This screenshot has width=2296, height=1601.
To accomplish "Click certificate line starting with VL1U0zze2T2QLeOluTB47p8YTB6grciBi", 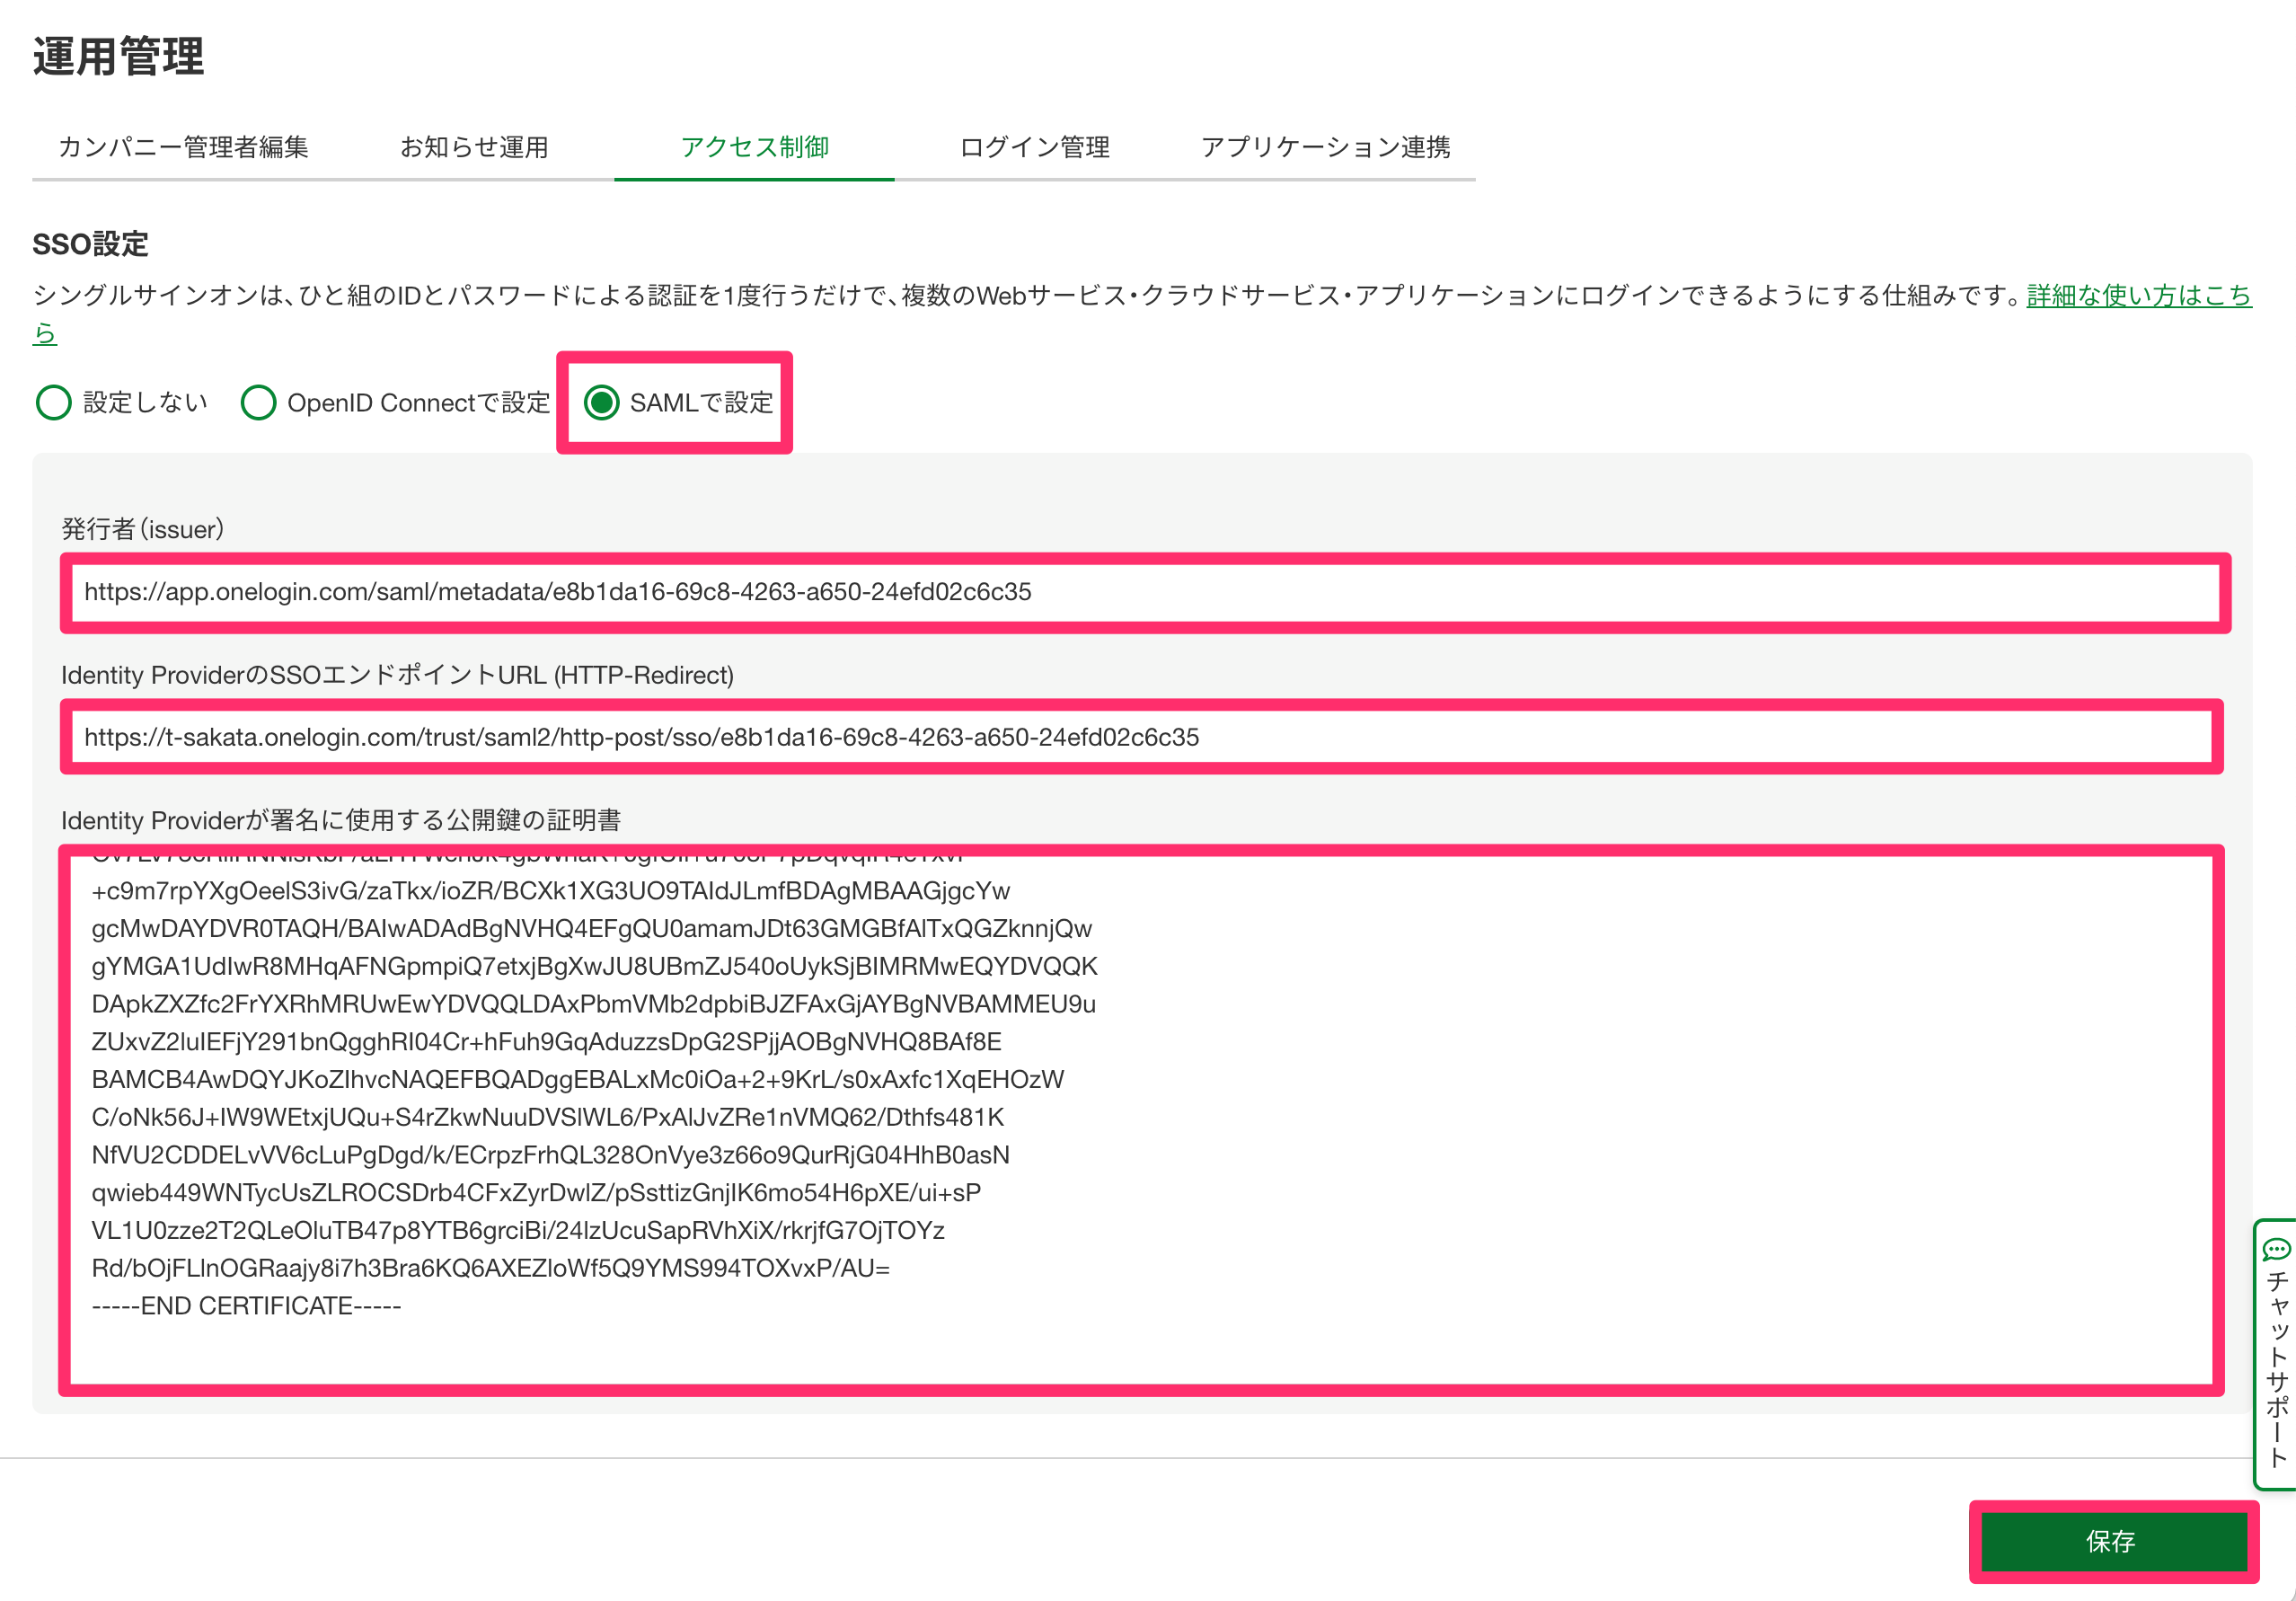I will point(518,1230).
